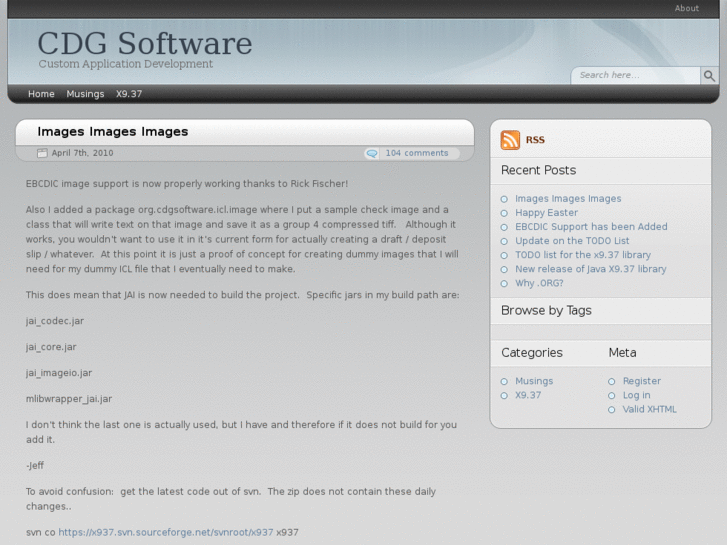The width and height of the screenshot is (727, 545).
Task: Open the x937 sourceforge svn URL
Action: pyautogui.click(x=166, y=532)
